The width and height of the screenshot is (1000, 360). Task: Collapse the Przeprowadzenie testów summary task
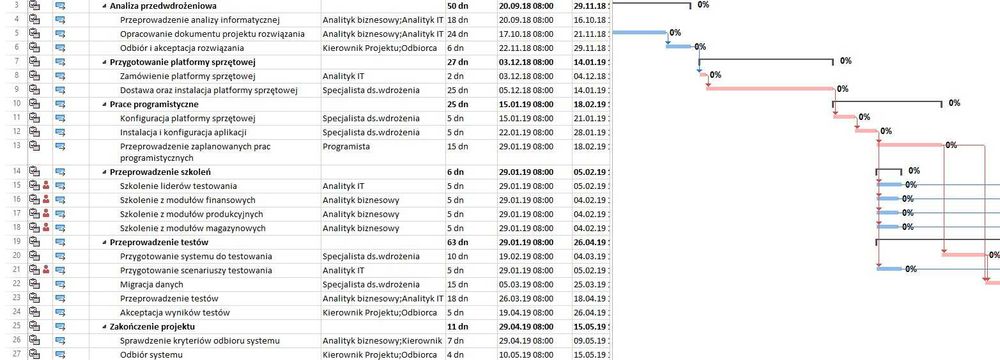[x=105, y=243]
